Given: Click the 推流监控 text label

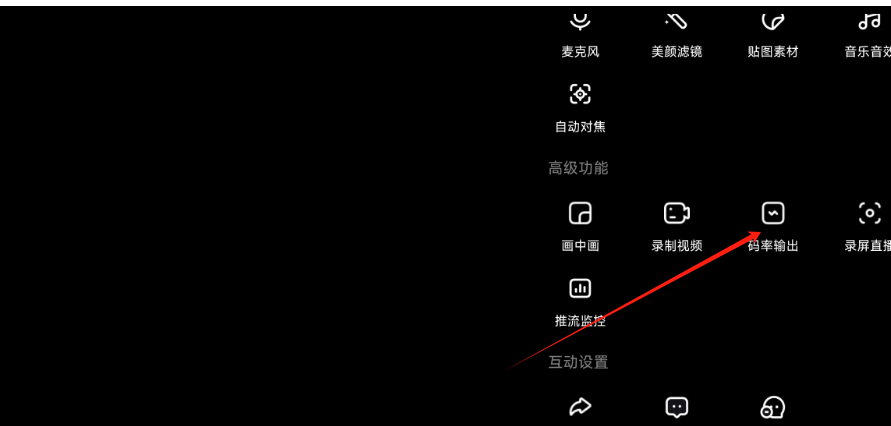Looking at the screenshot, I should tap(580, 321).
